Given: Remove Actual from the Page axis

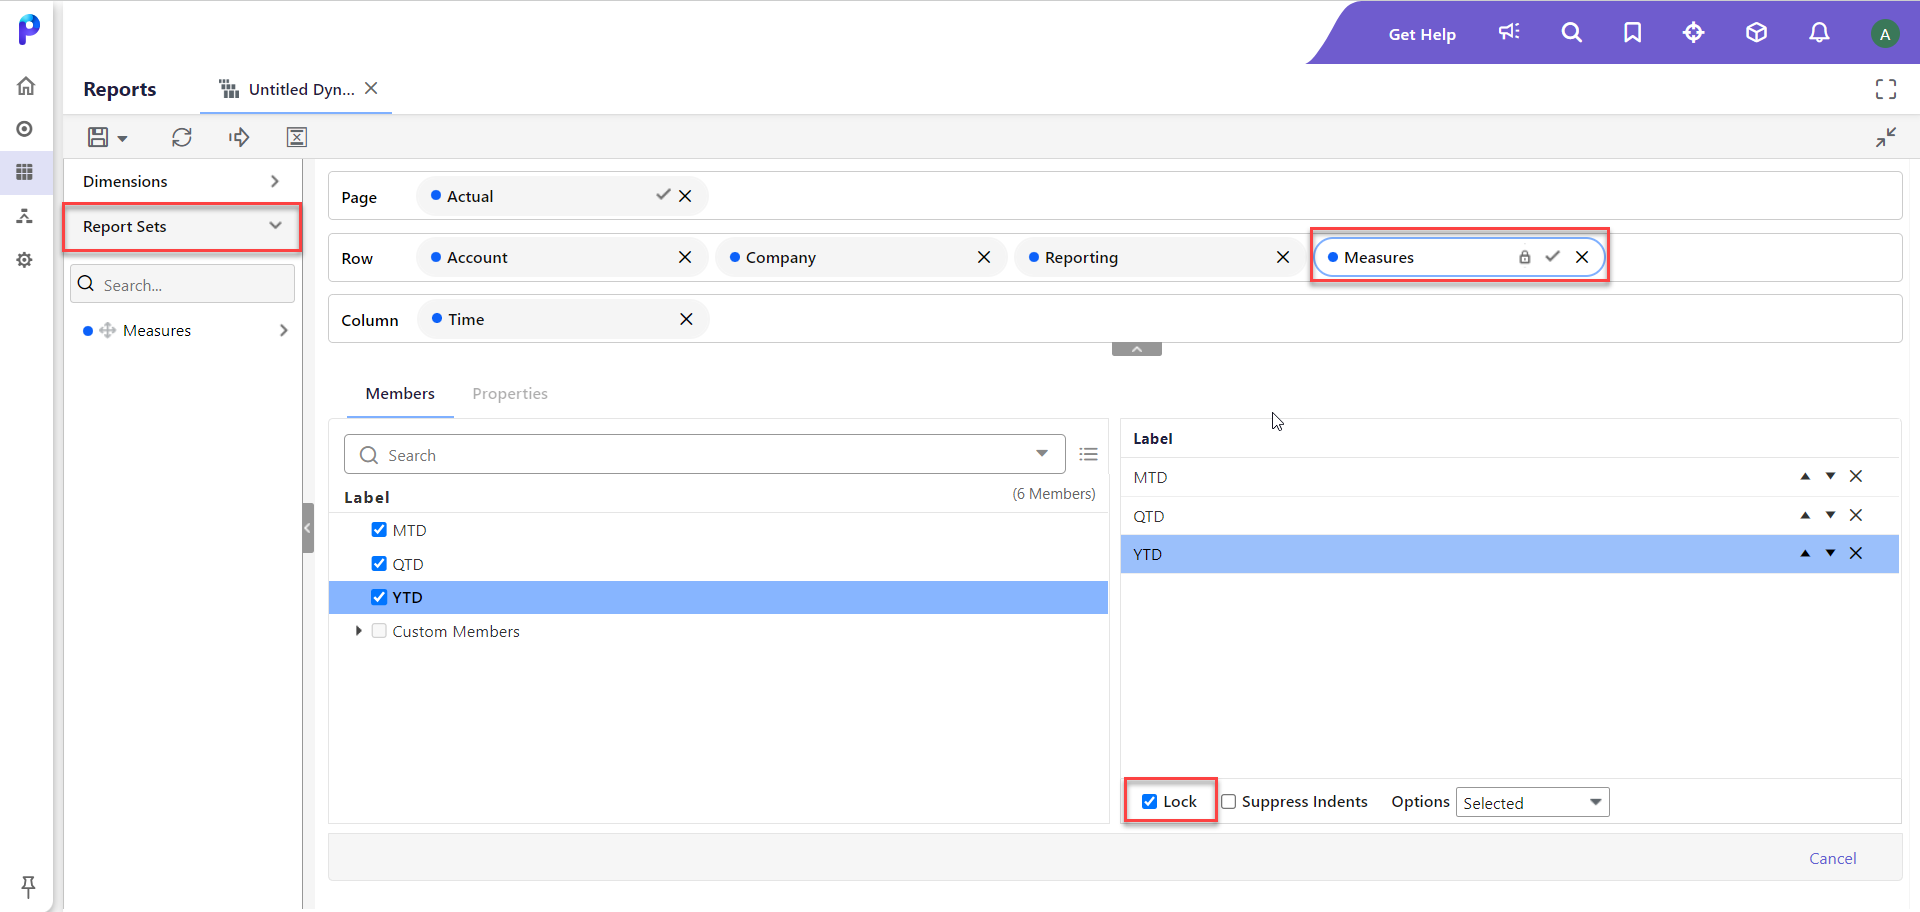Looking at the screenshot, I should (x=685, y=196).
